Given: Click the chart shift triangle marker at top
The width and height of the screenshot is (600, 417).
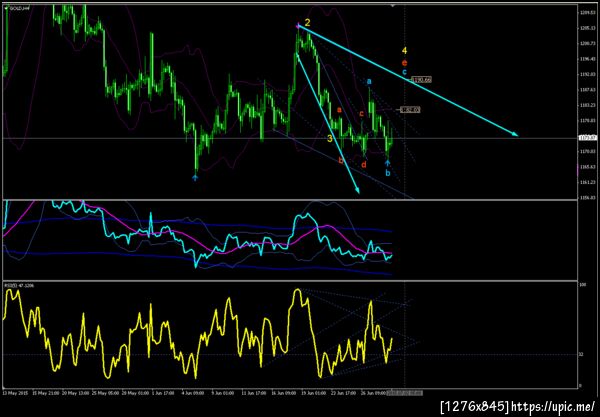Looking at the screenshot, I should pyautogui.click(x=392, y=6).
